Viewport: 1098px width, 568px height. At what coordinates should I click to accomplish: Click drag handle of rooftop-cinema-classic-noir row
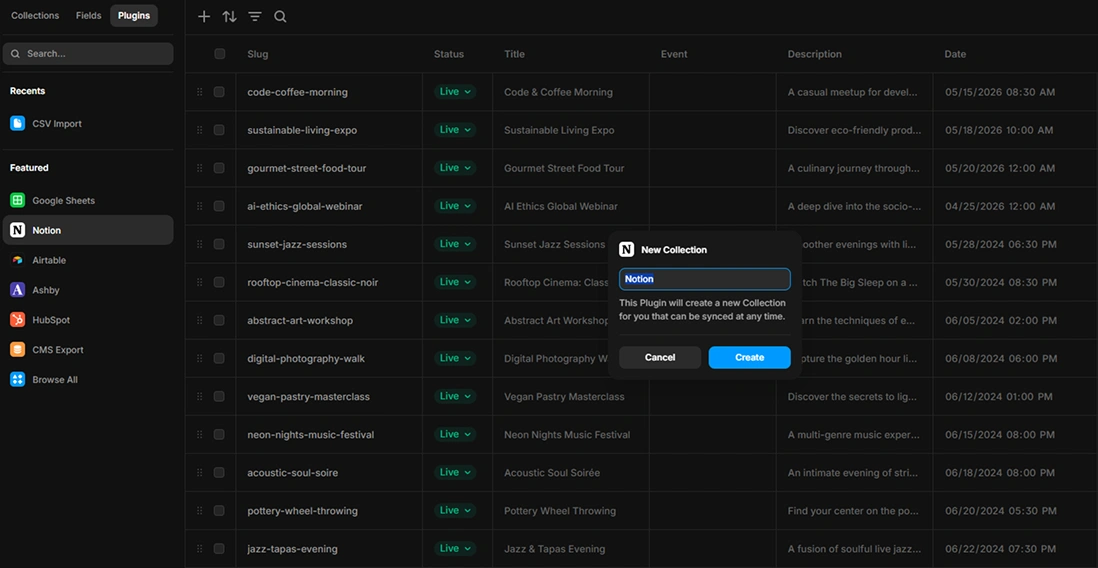pos(200,282)
